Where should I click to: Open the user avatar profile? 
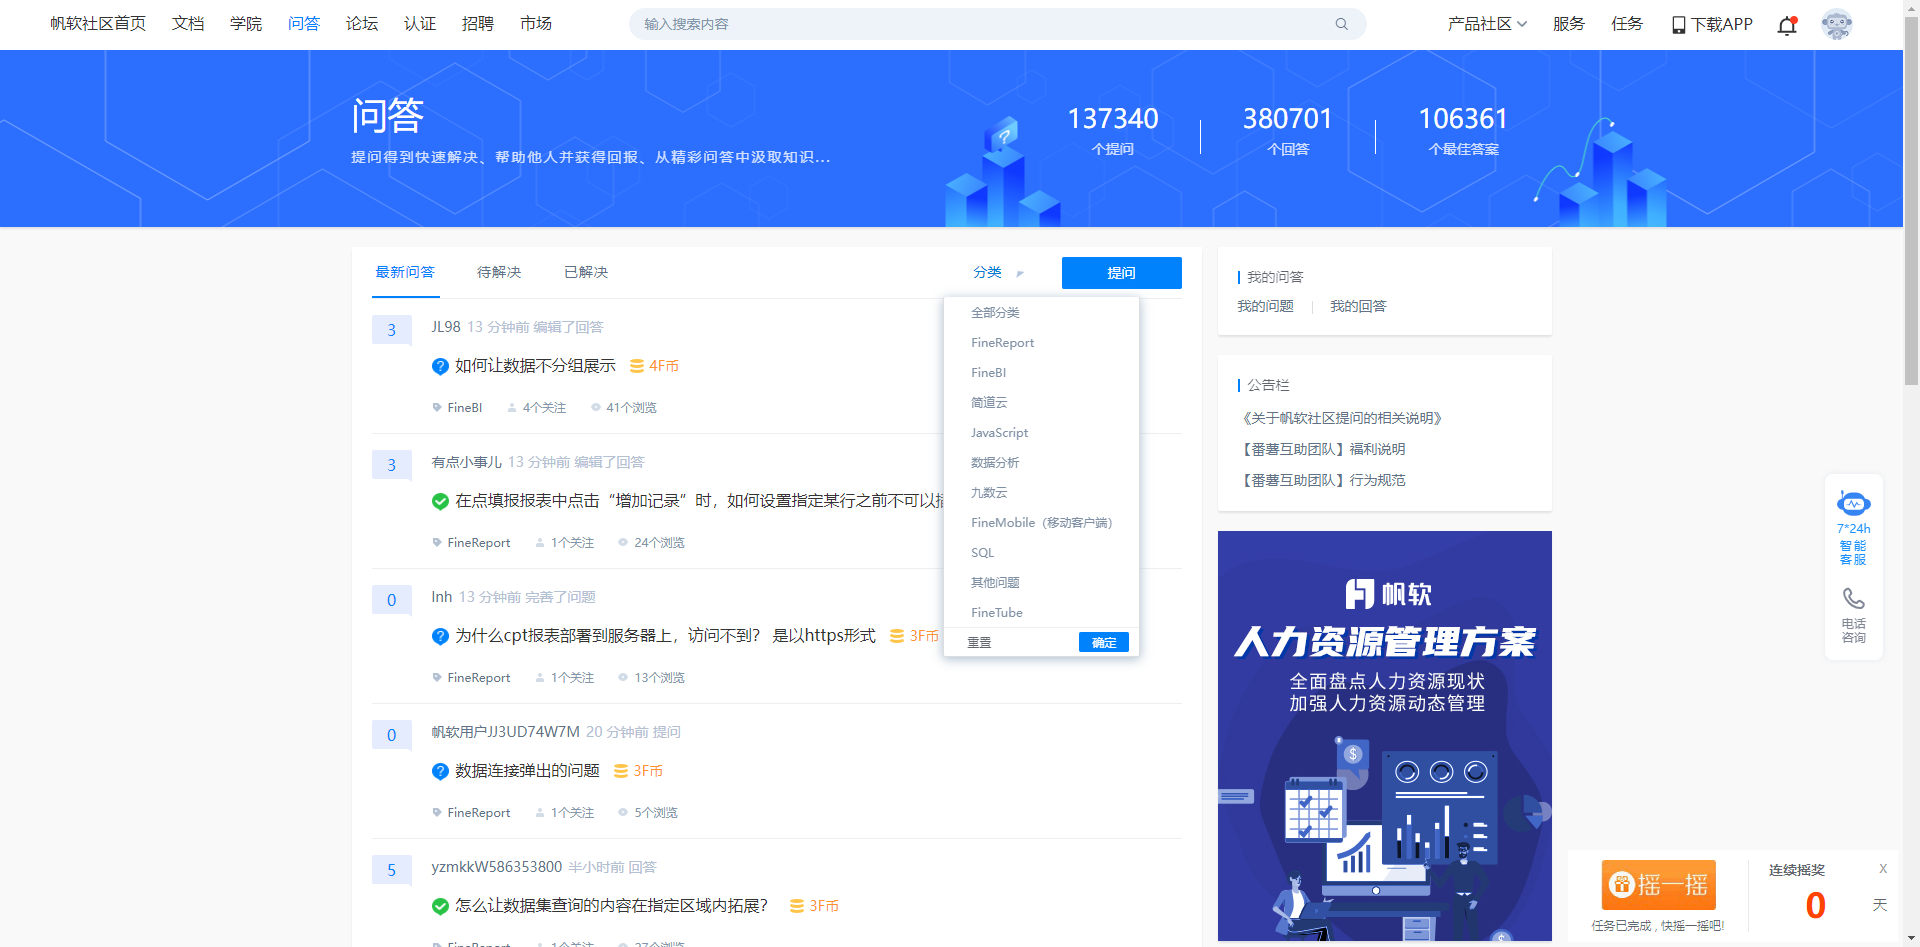1837,24
